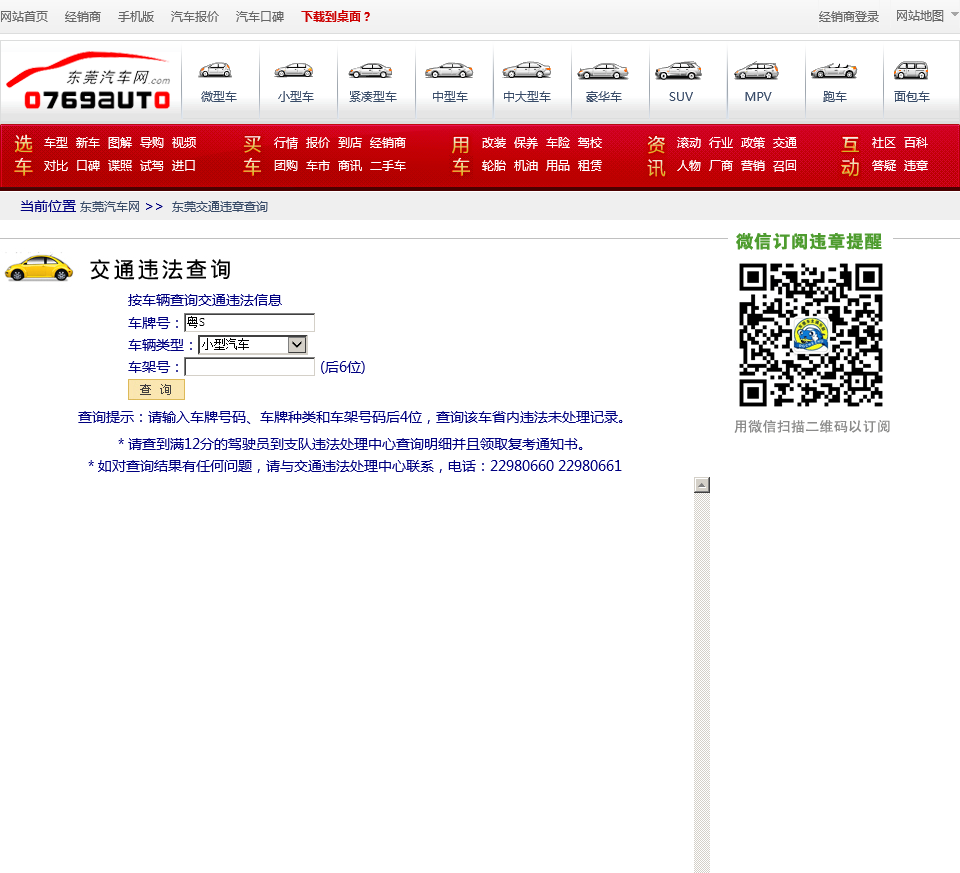Open 经销商 in top bar

click(x=83, y=17)
